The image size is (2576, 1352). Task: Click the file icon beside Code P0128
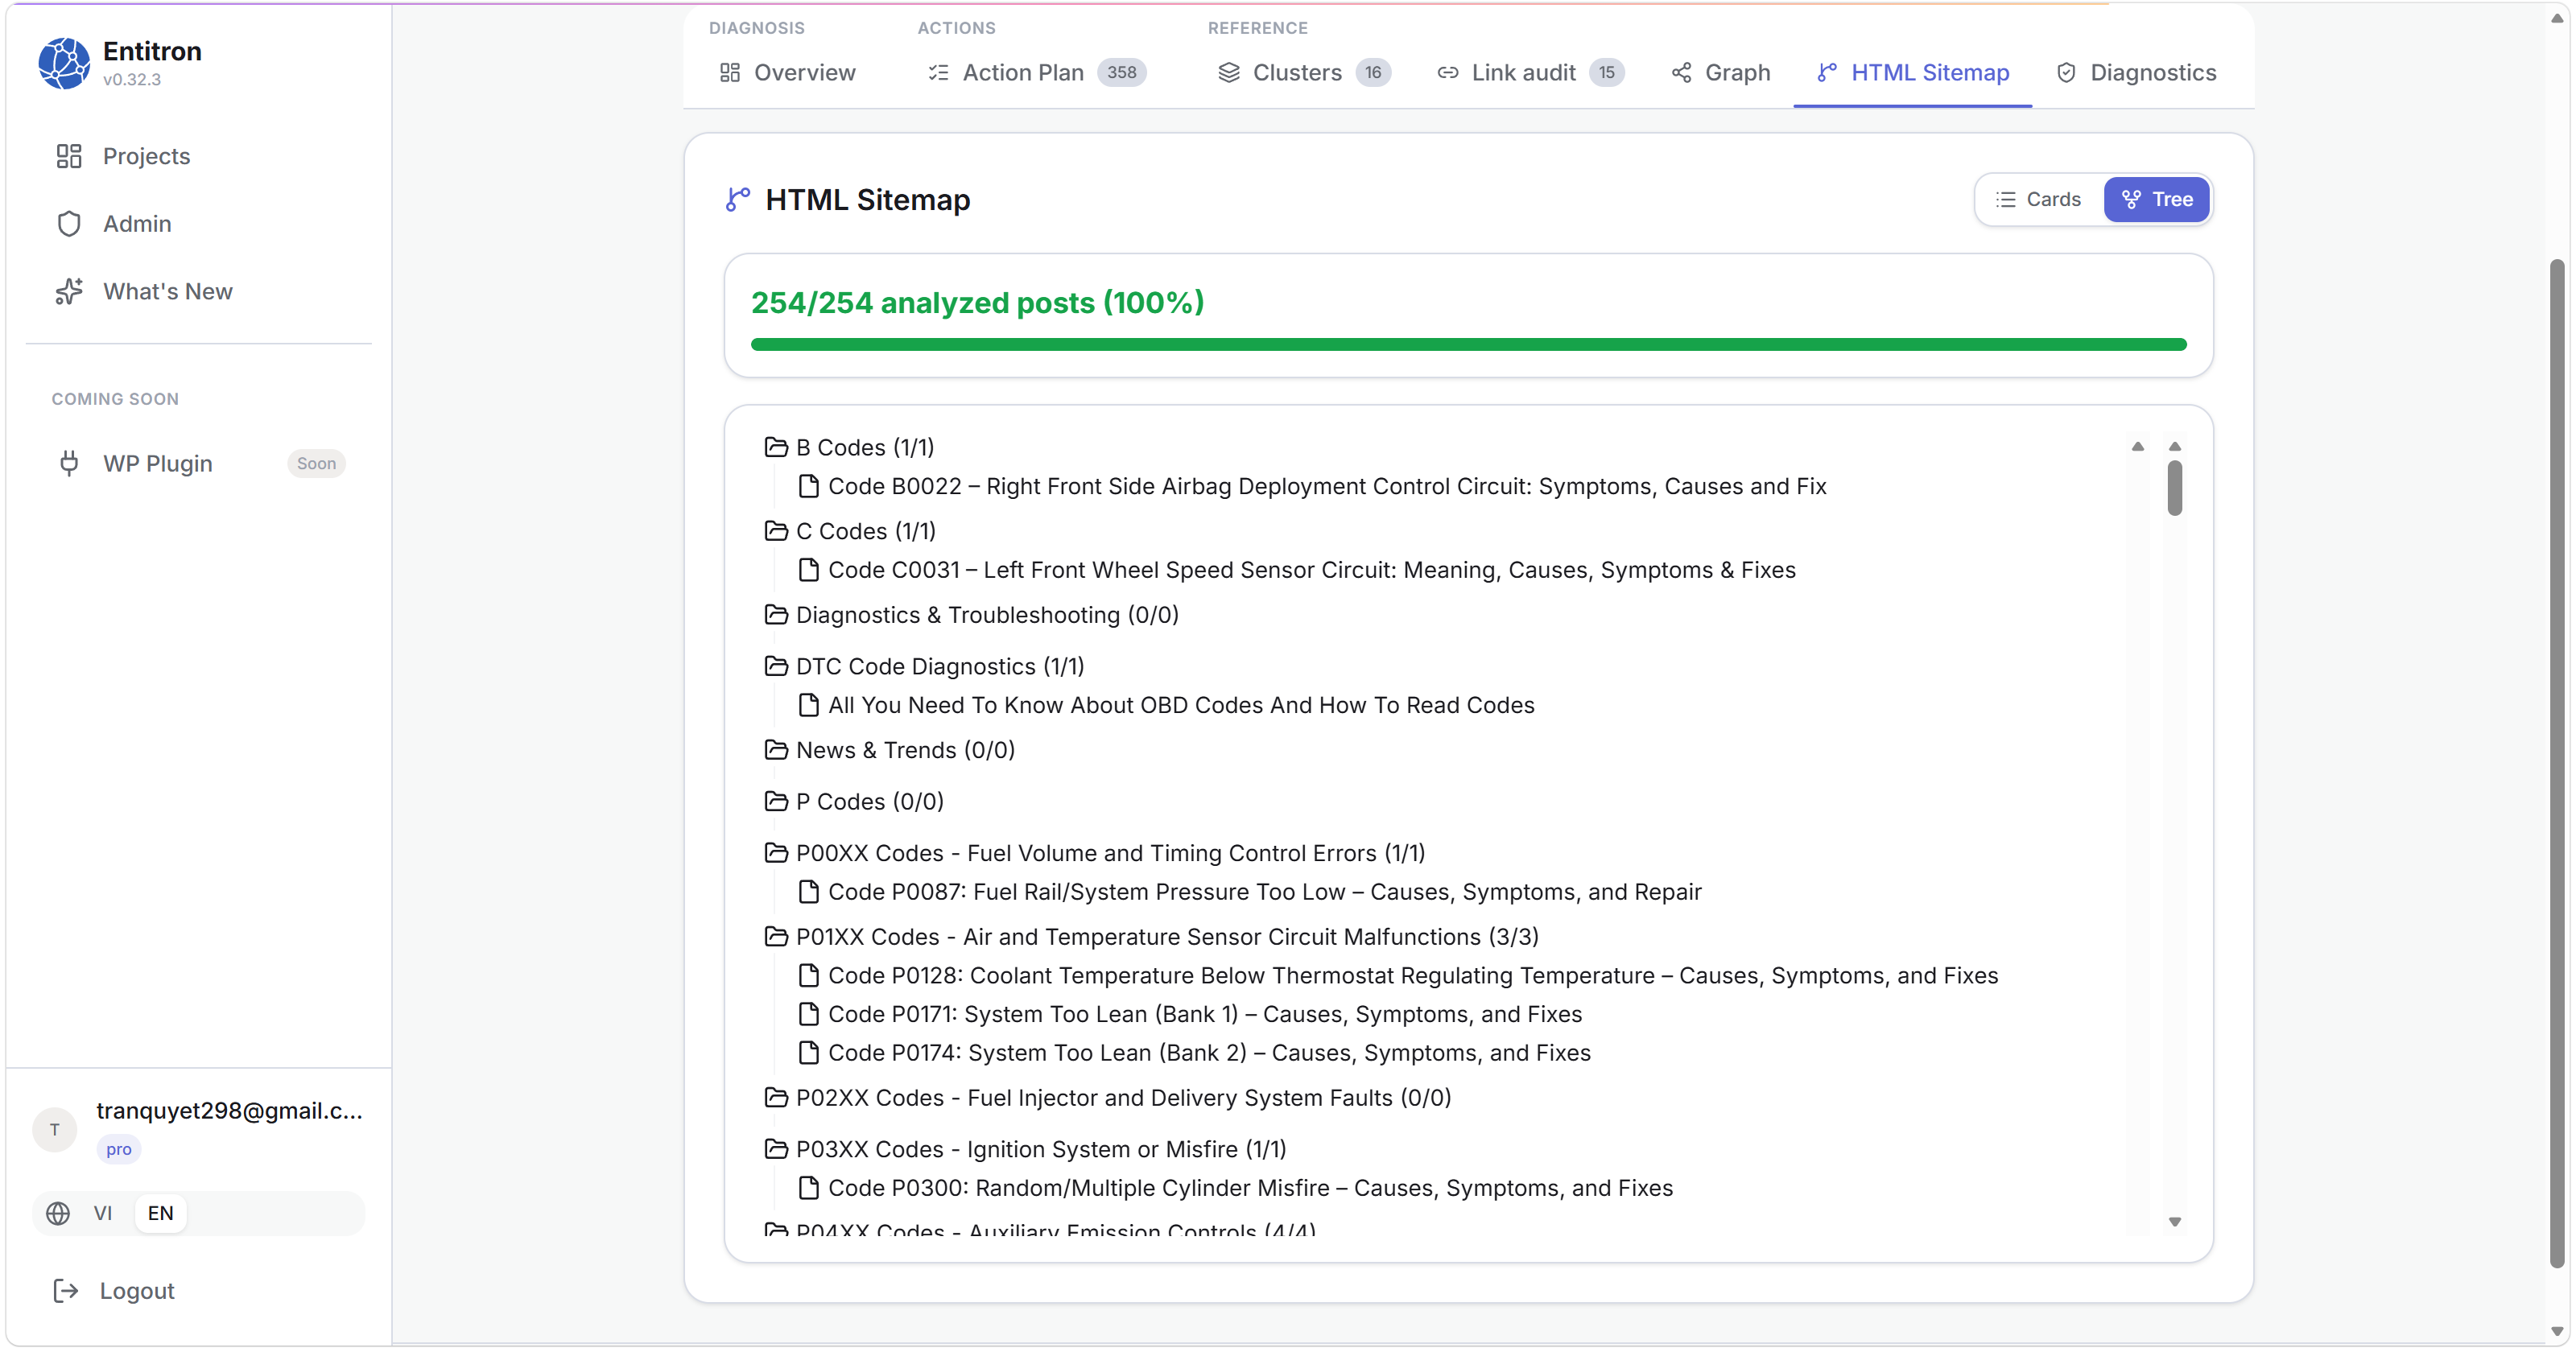(x=809, y=976)
